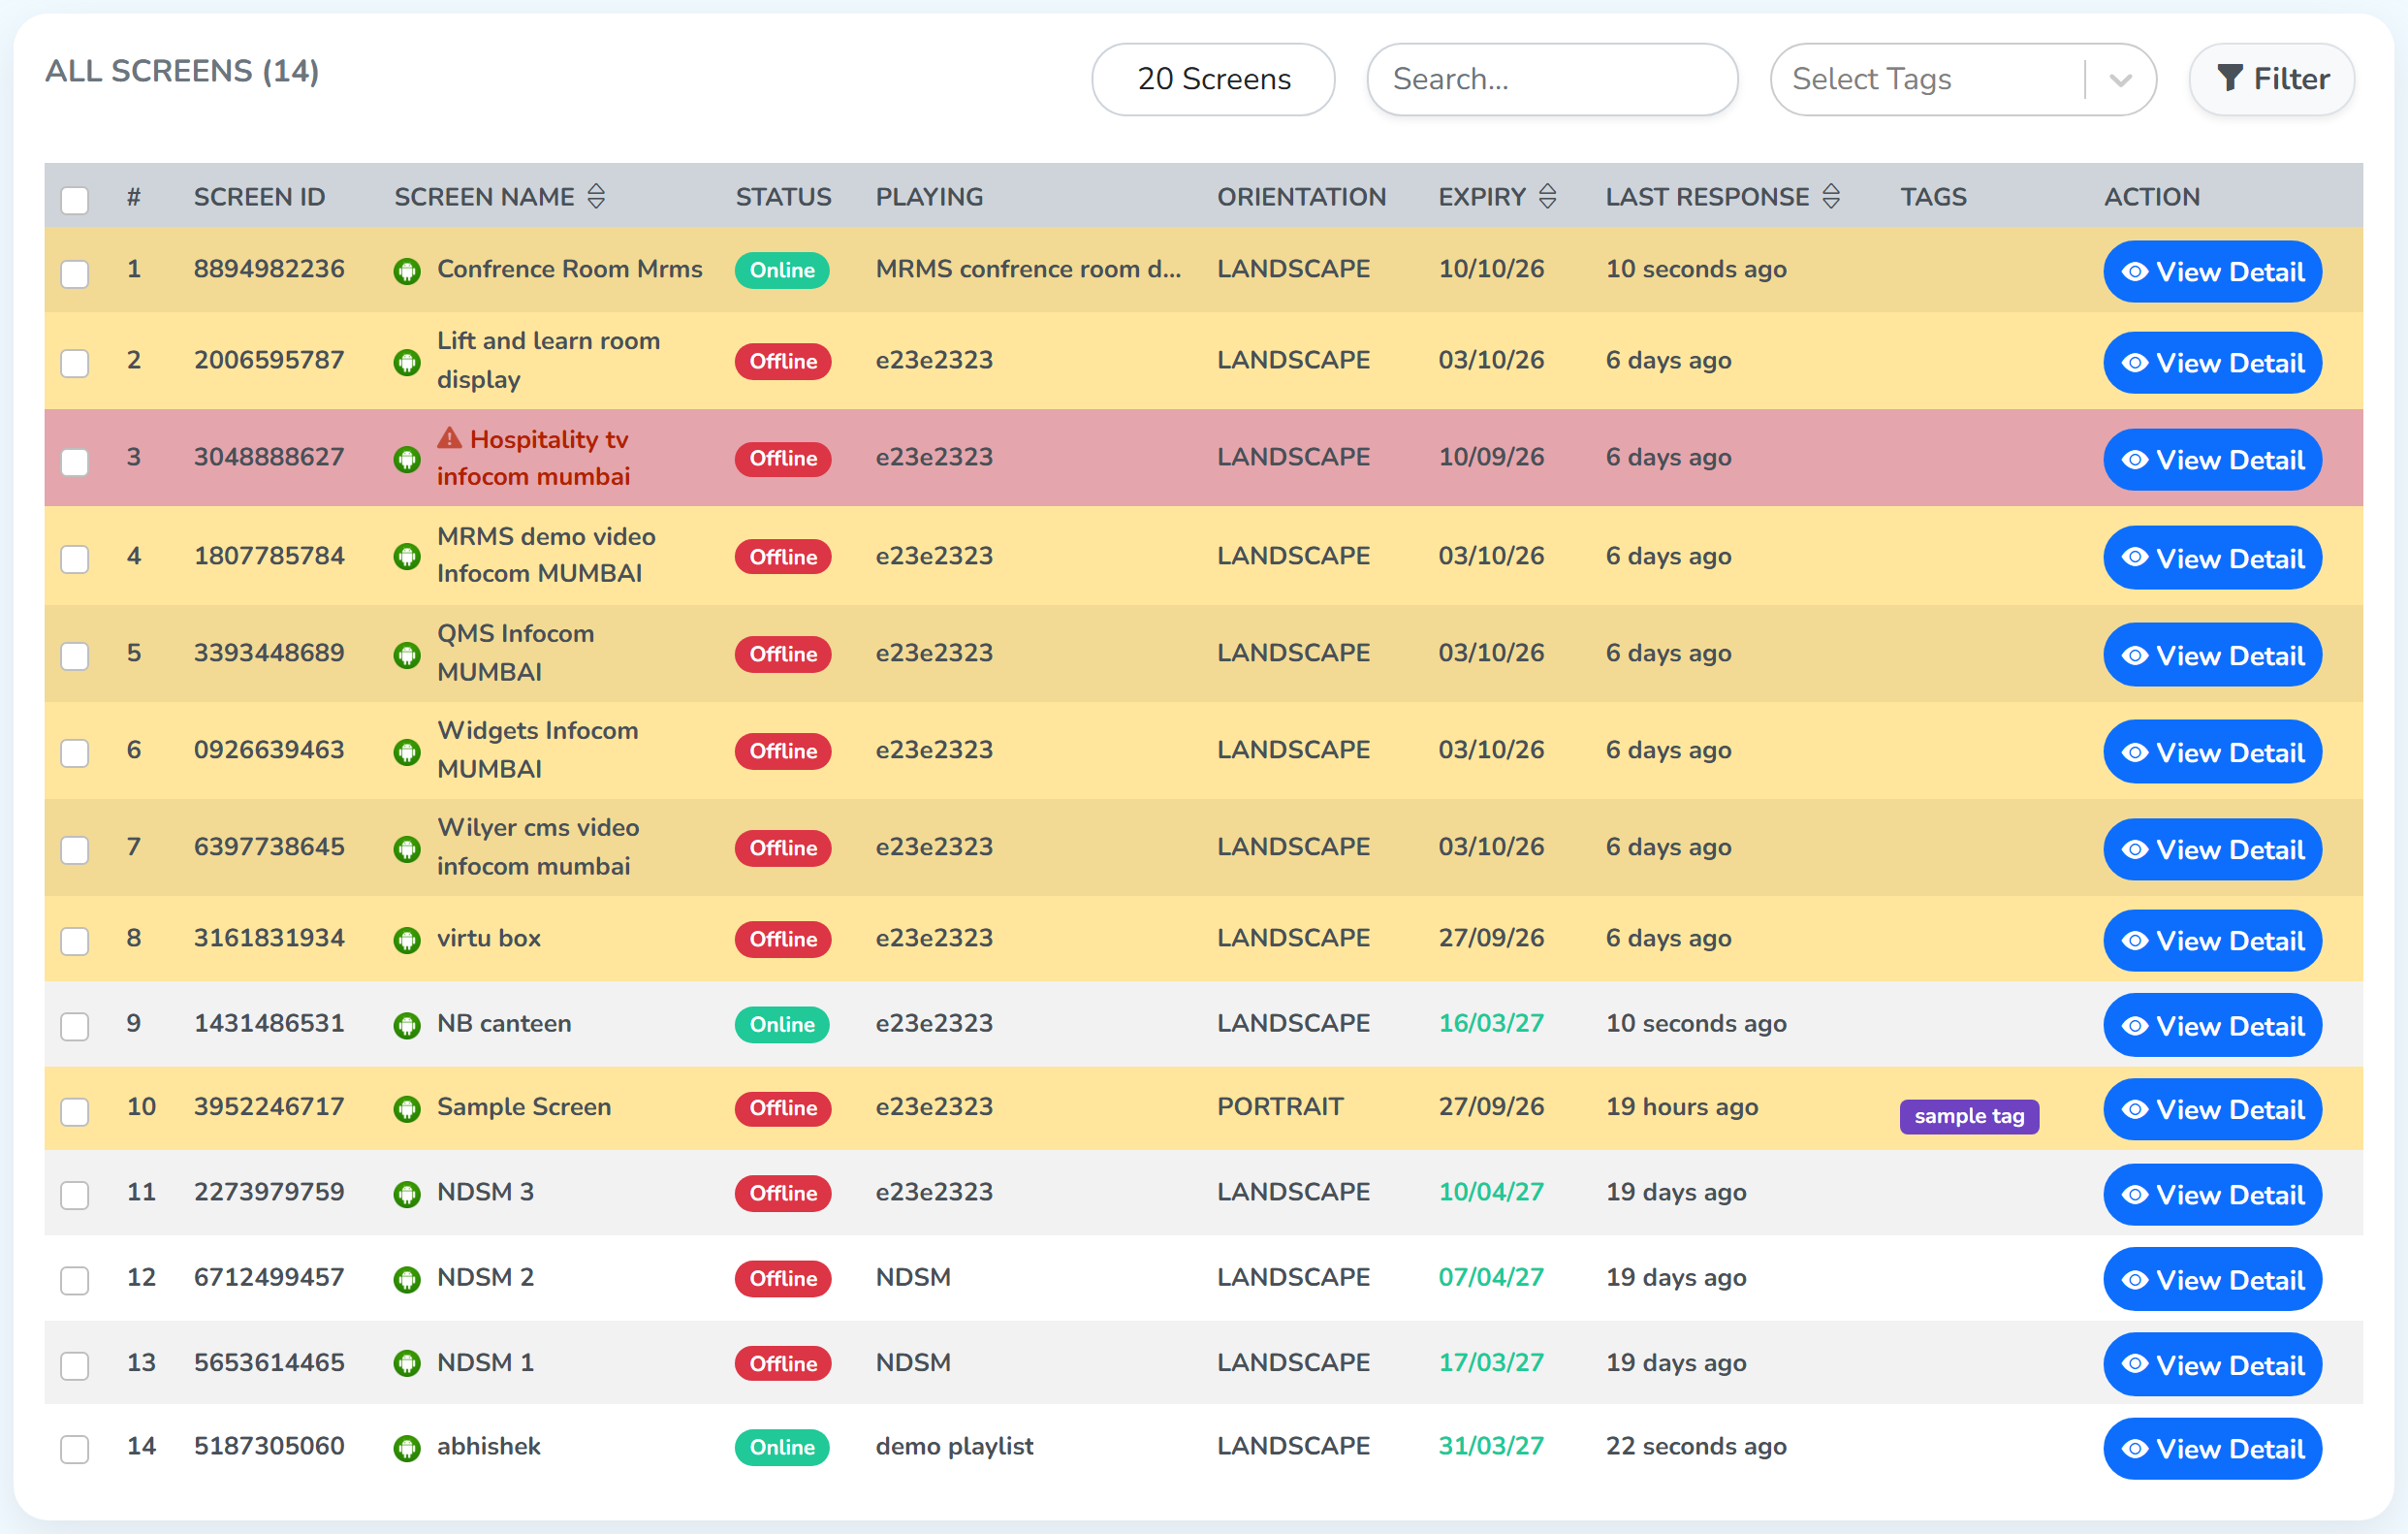Click the warning triangle on Hospitality tv
The width and height of the screenshot is (2408, 1534).
[x=450, y=438]
